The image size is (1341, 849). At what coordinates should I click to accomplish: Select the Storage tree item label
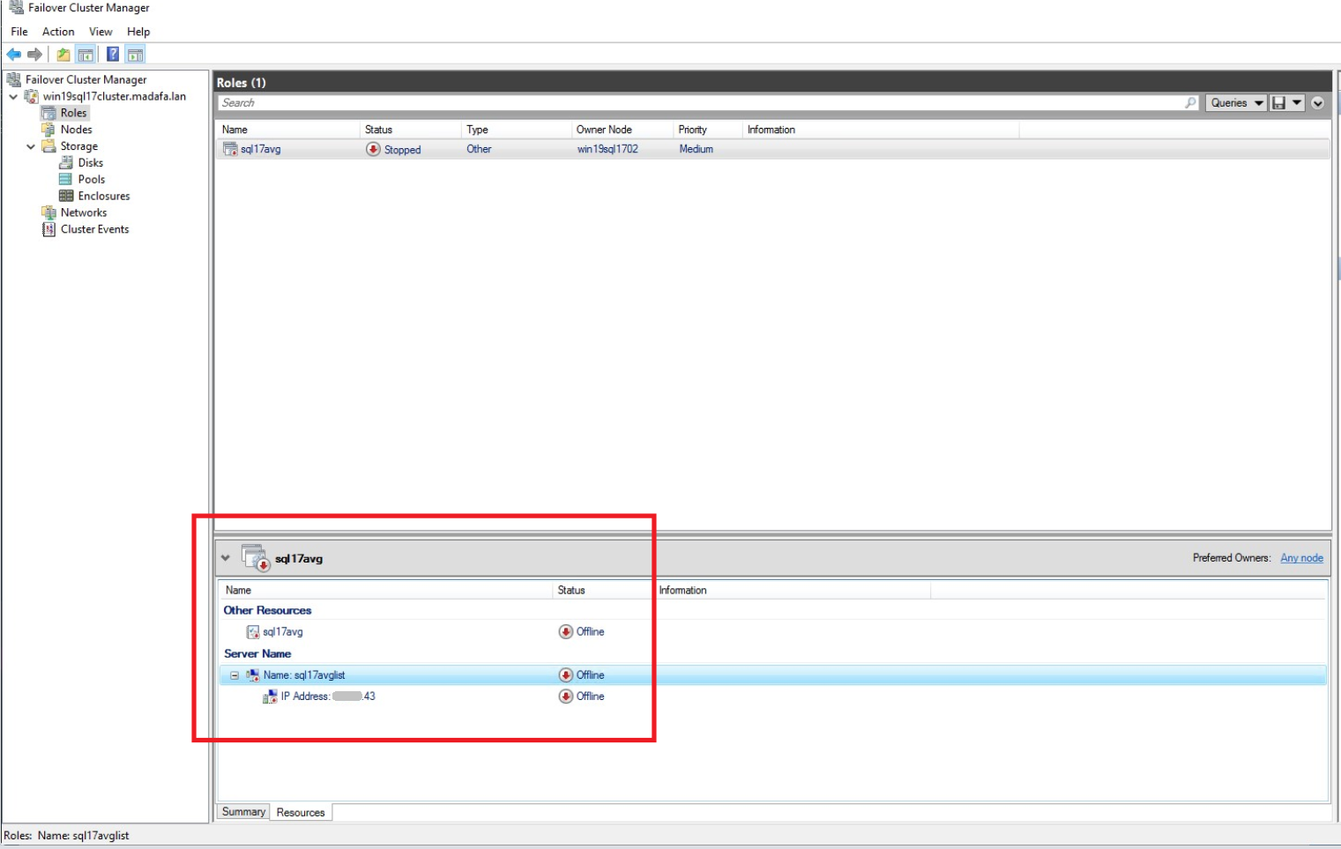[79, 146]
